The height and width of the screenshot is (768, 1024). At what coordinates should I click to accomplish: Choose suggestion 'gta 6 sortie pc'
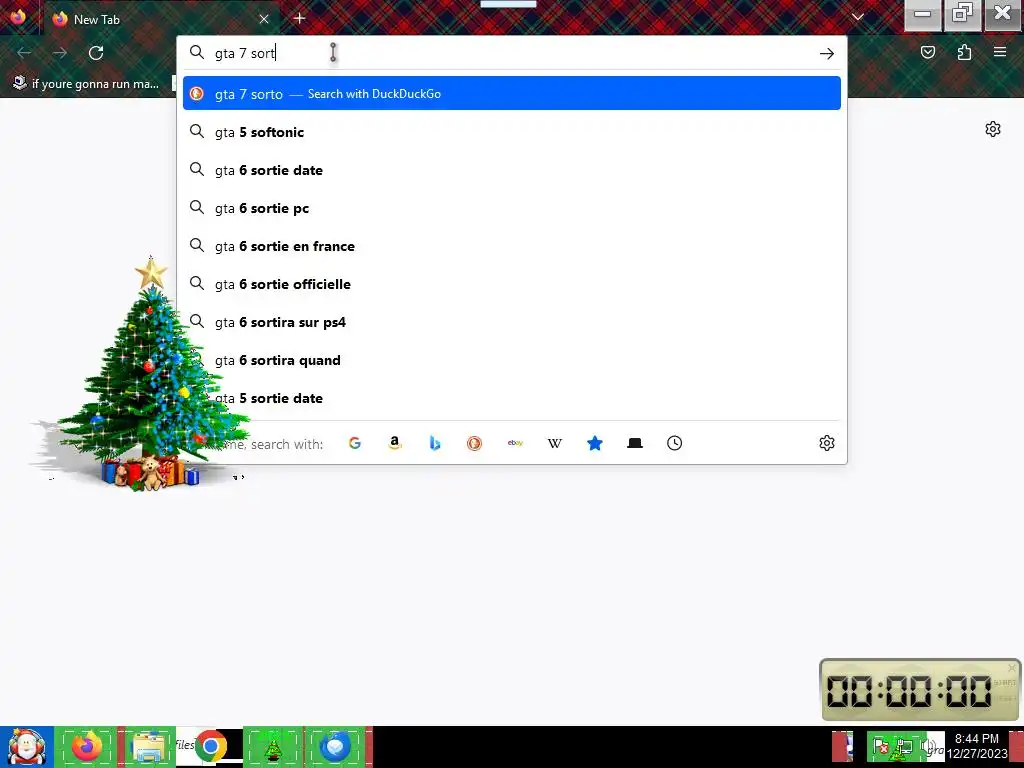click(x=511, y=208)
